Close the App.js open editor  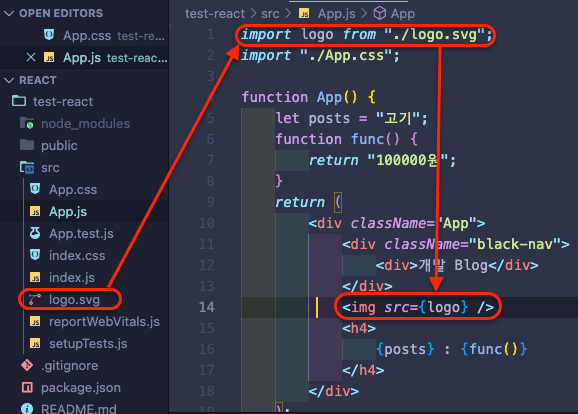click(31, 58)
